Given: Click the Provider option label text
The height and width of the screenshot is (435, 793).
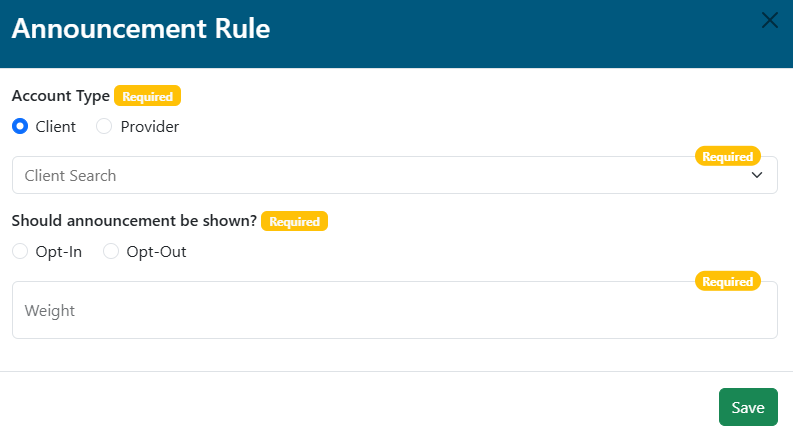Looking at the screenshot, I should [150, 127].
